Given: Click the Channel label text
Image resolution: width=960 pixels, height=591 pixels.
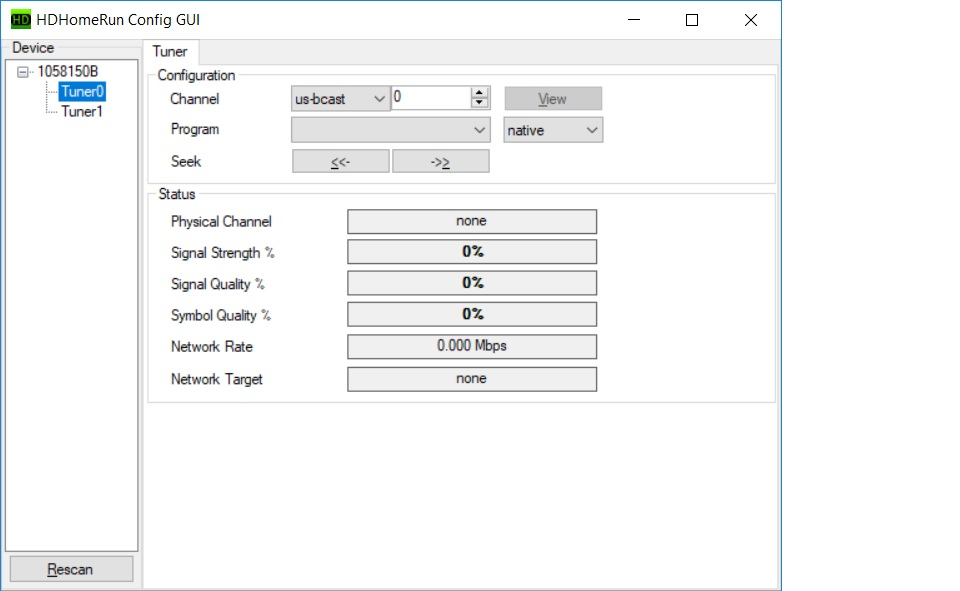Looking at the screenshot, I should pos(195,99).
